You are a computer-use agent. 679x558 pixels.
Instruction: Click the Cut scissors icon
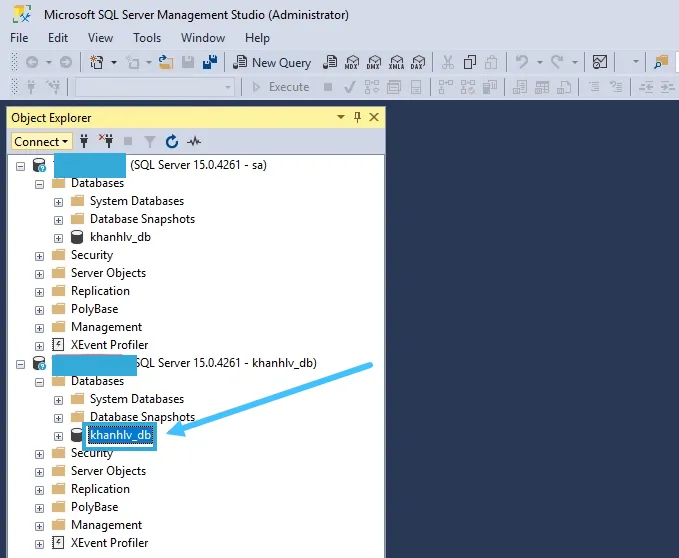point(448,63)
